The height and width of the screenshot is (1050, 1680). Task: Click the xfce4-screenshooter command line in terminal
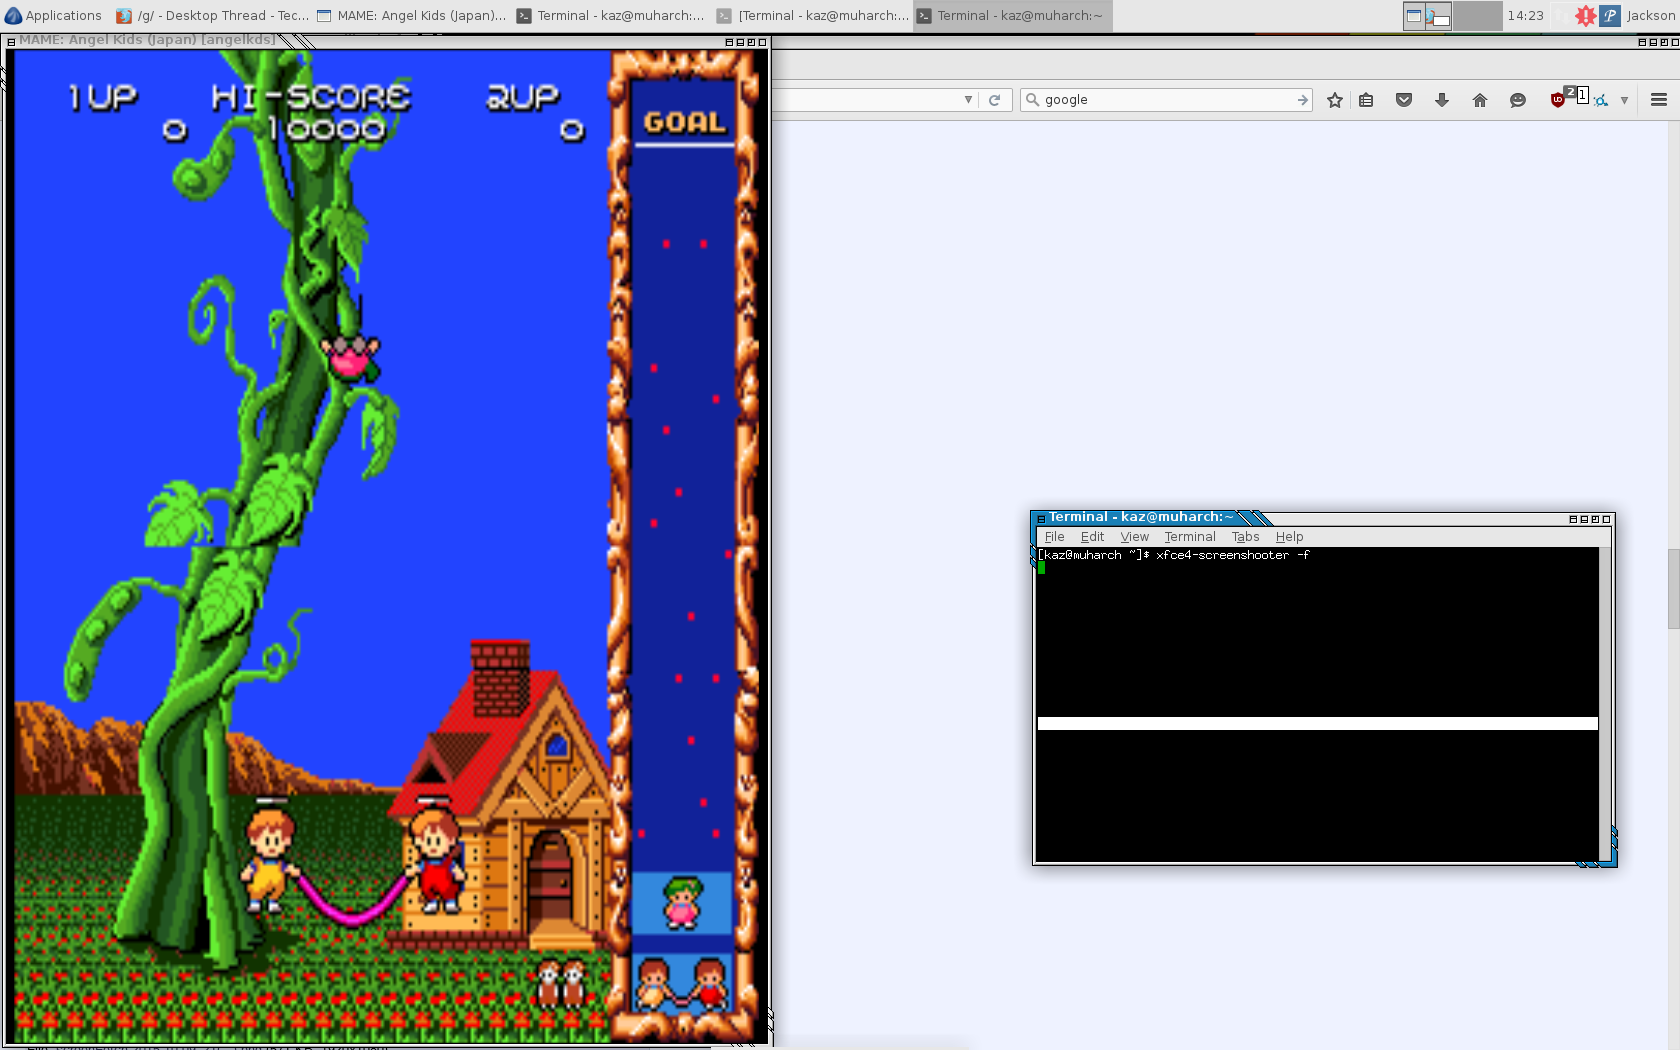pos(1174,555)
